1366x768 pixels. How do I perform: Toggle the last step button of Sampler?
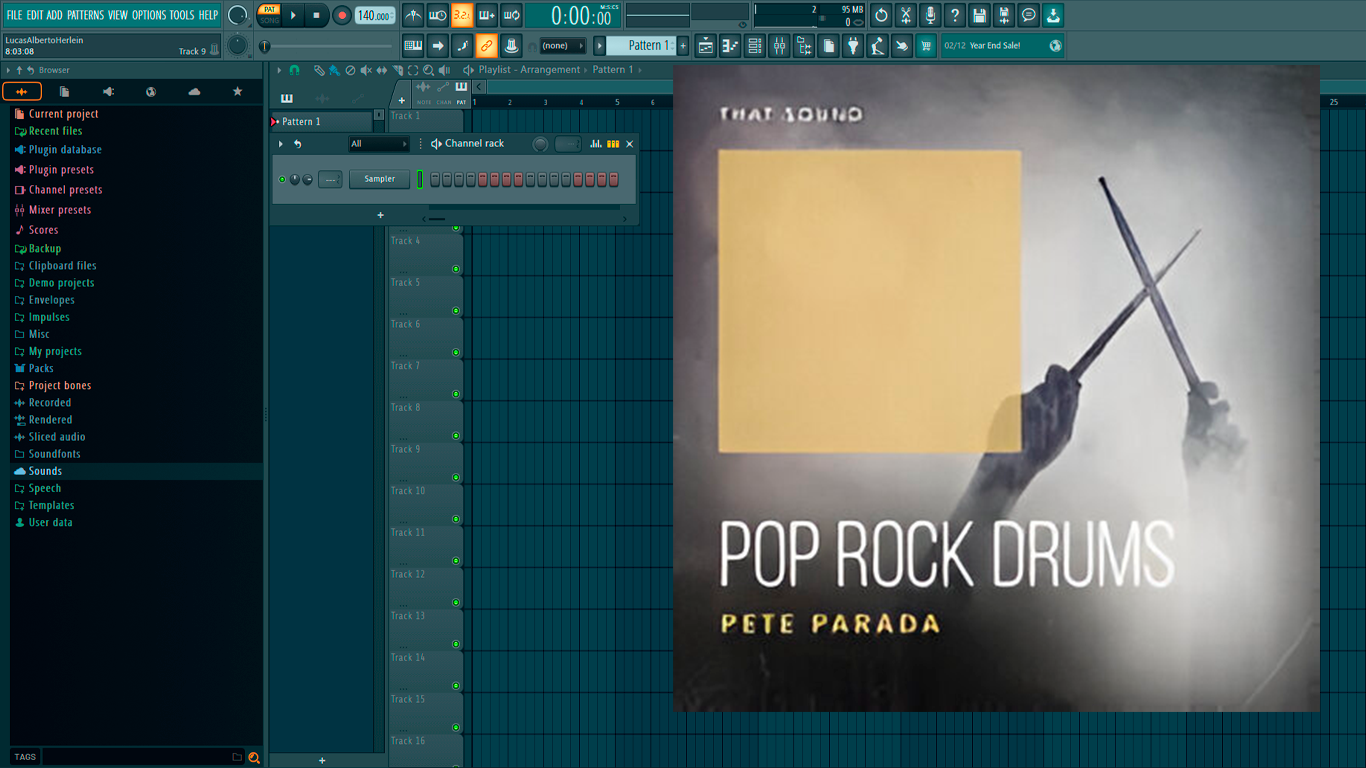pyautogui.click(x=614, y=179)
